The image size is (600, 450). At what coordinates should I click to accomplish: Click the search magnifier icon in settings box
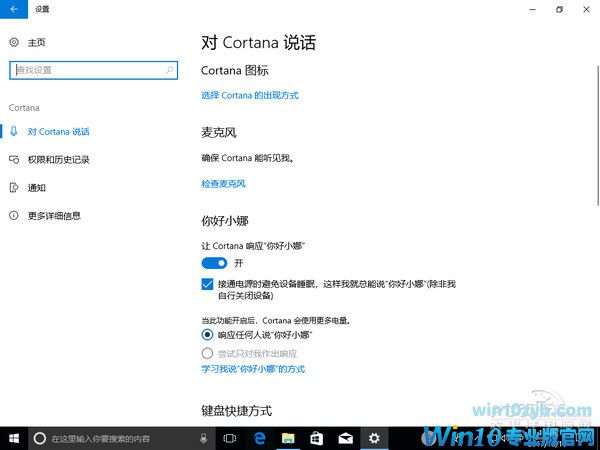(x=170, y=70)
